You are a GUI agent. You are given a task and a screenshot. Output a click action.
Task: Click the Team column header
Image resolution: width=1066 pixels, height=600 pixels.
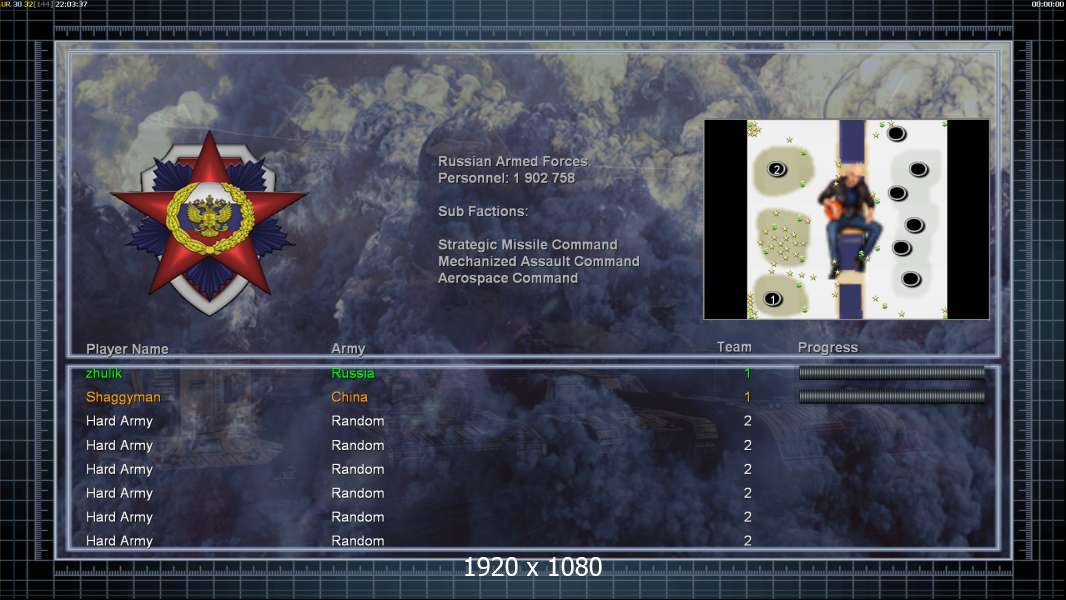click(x=734, y=347)
